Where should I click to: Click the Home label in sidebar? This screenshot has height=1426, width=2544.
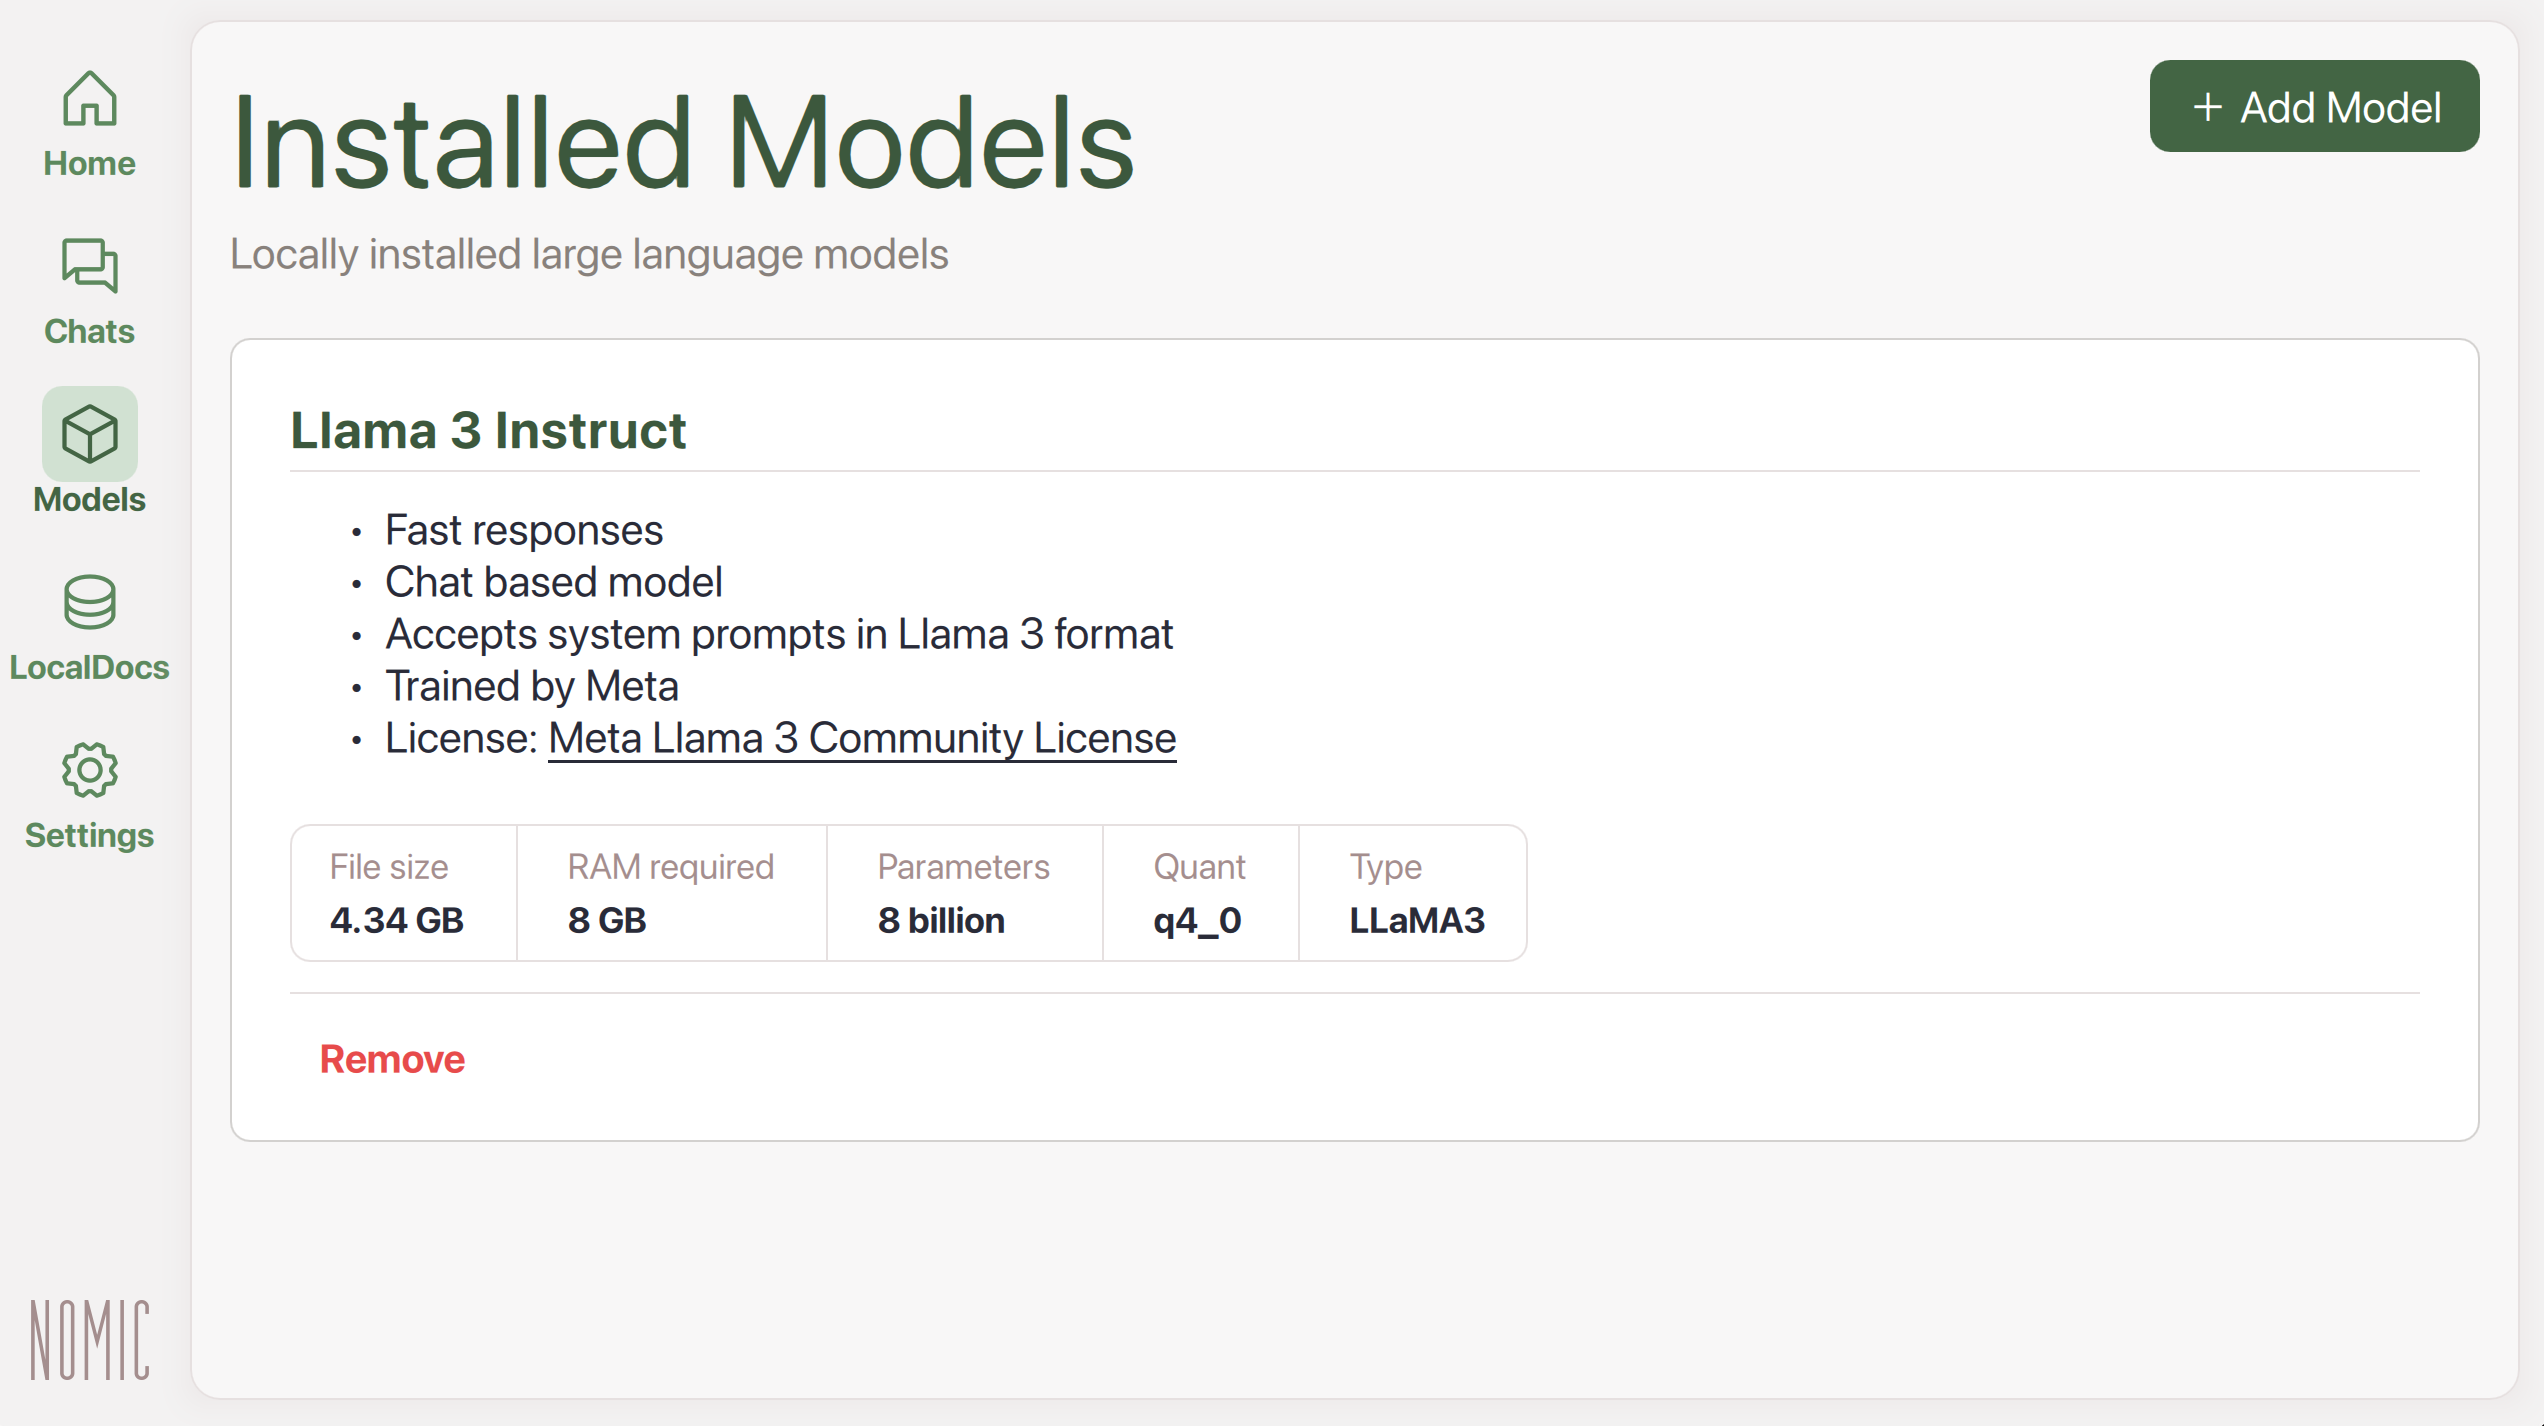click(90, 163)
